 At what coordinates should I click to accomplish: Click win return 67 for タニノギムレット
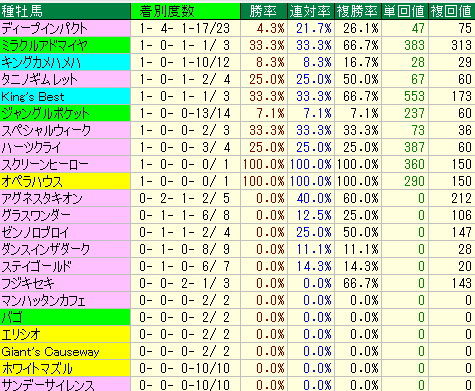(x=418, y=79)
